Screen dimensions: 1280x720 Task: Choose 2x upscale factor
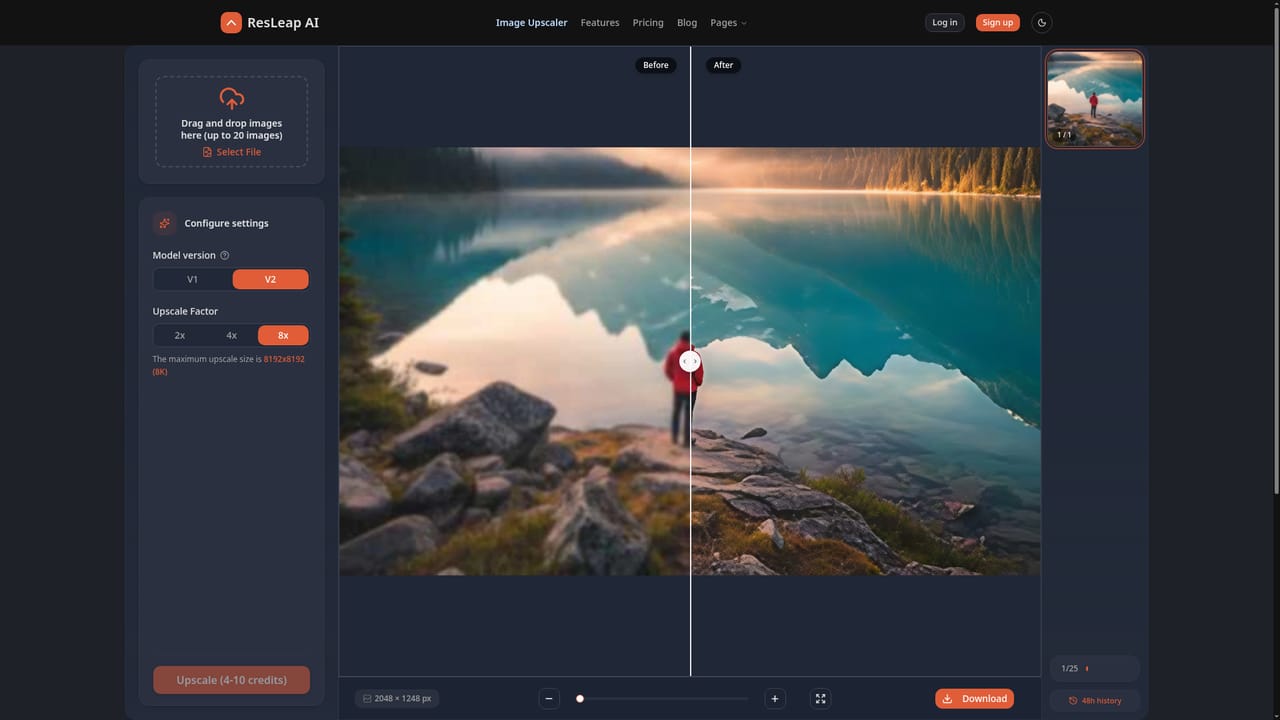[x=180, y=335]
